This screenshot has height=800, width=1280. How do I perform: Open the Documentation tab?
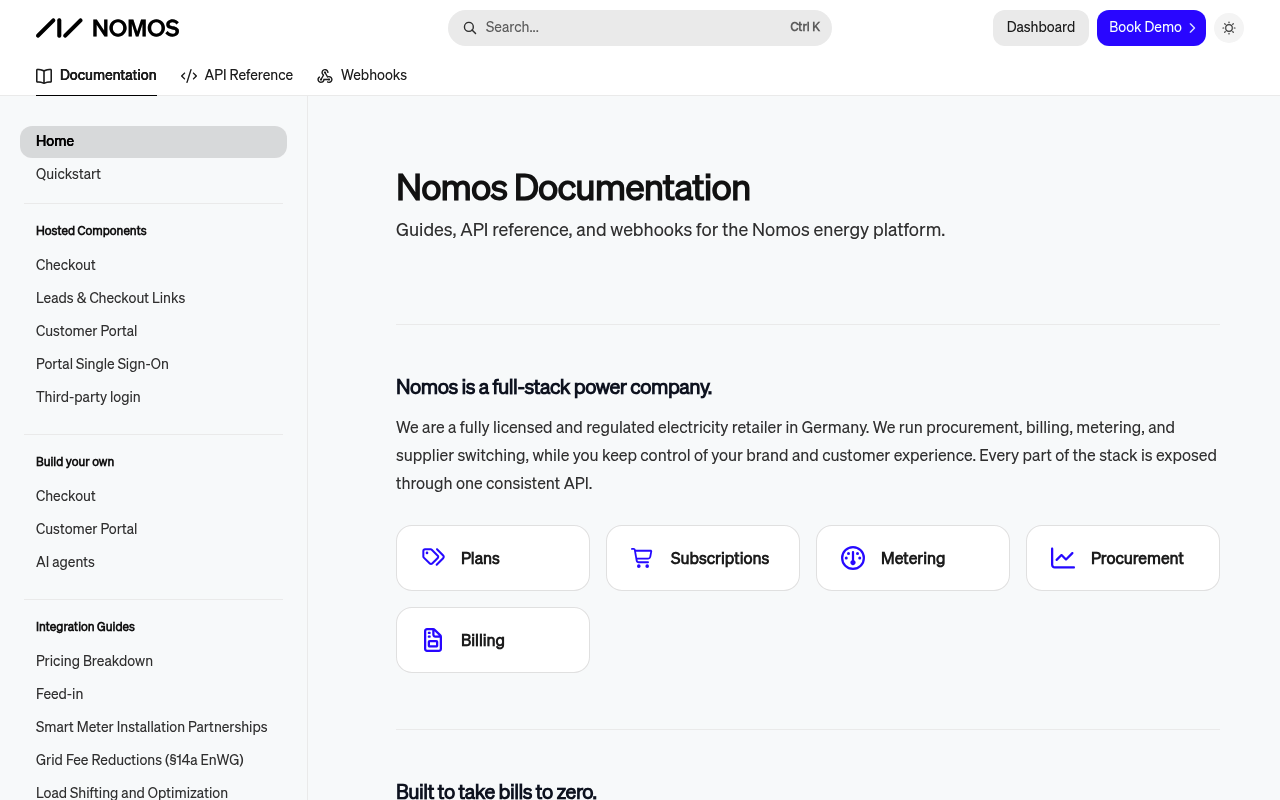[96, 76]
